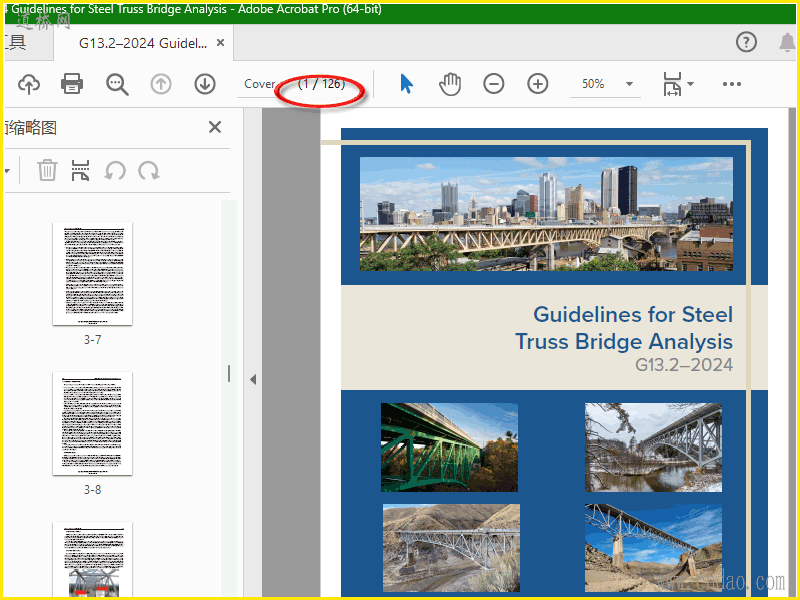Activate the arrow selection tool
The height and width of the screenshot is (600, 800).
pos(406,84)
